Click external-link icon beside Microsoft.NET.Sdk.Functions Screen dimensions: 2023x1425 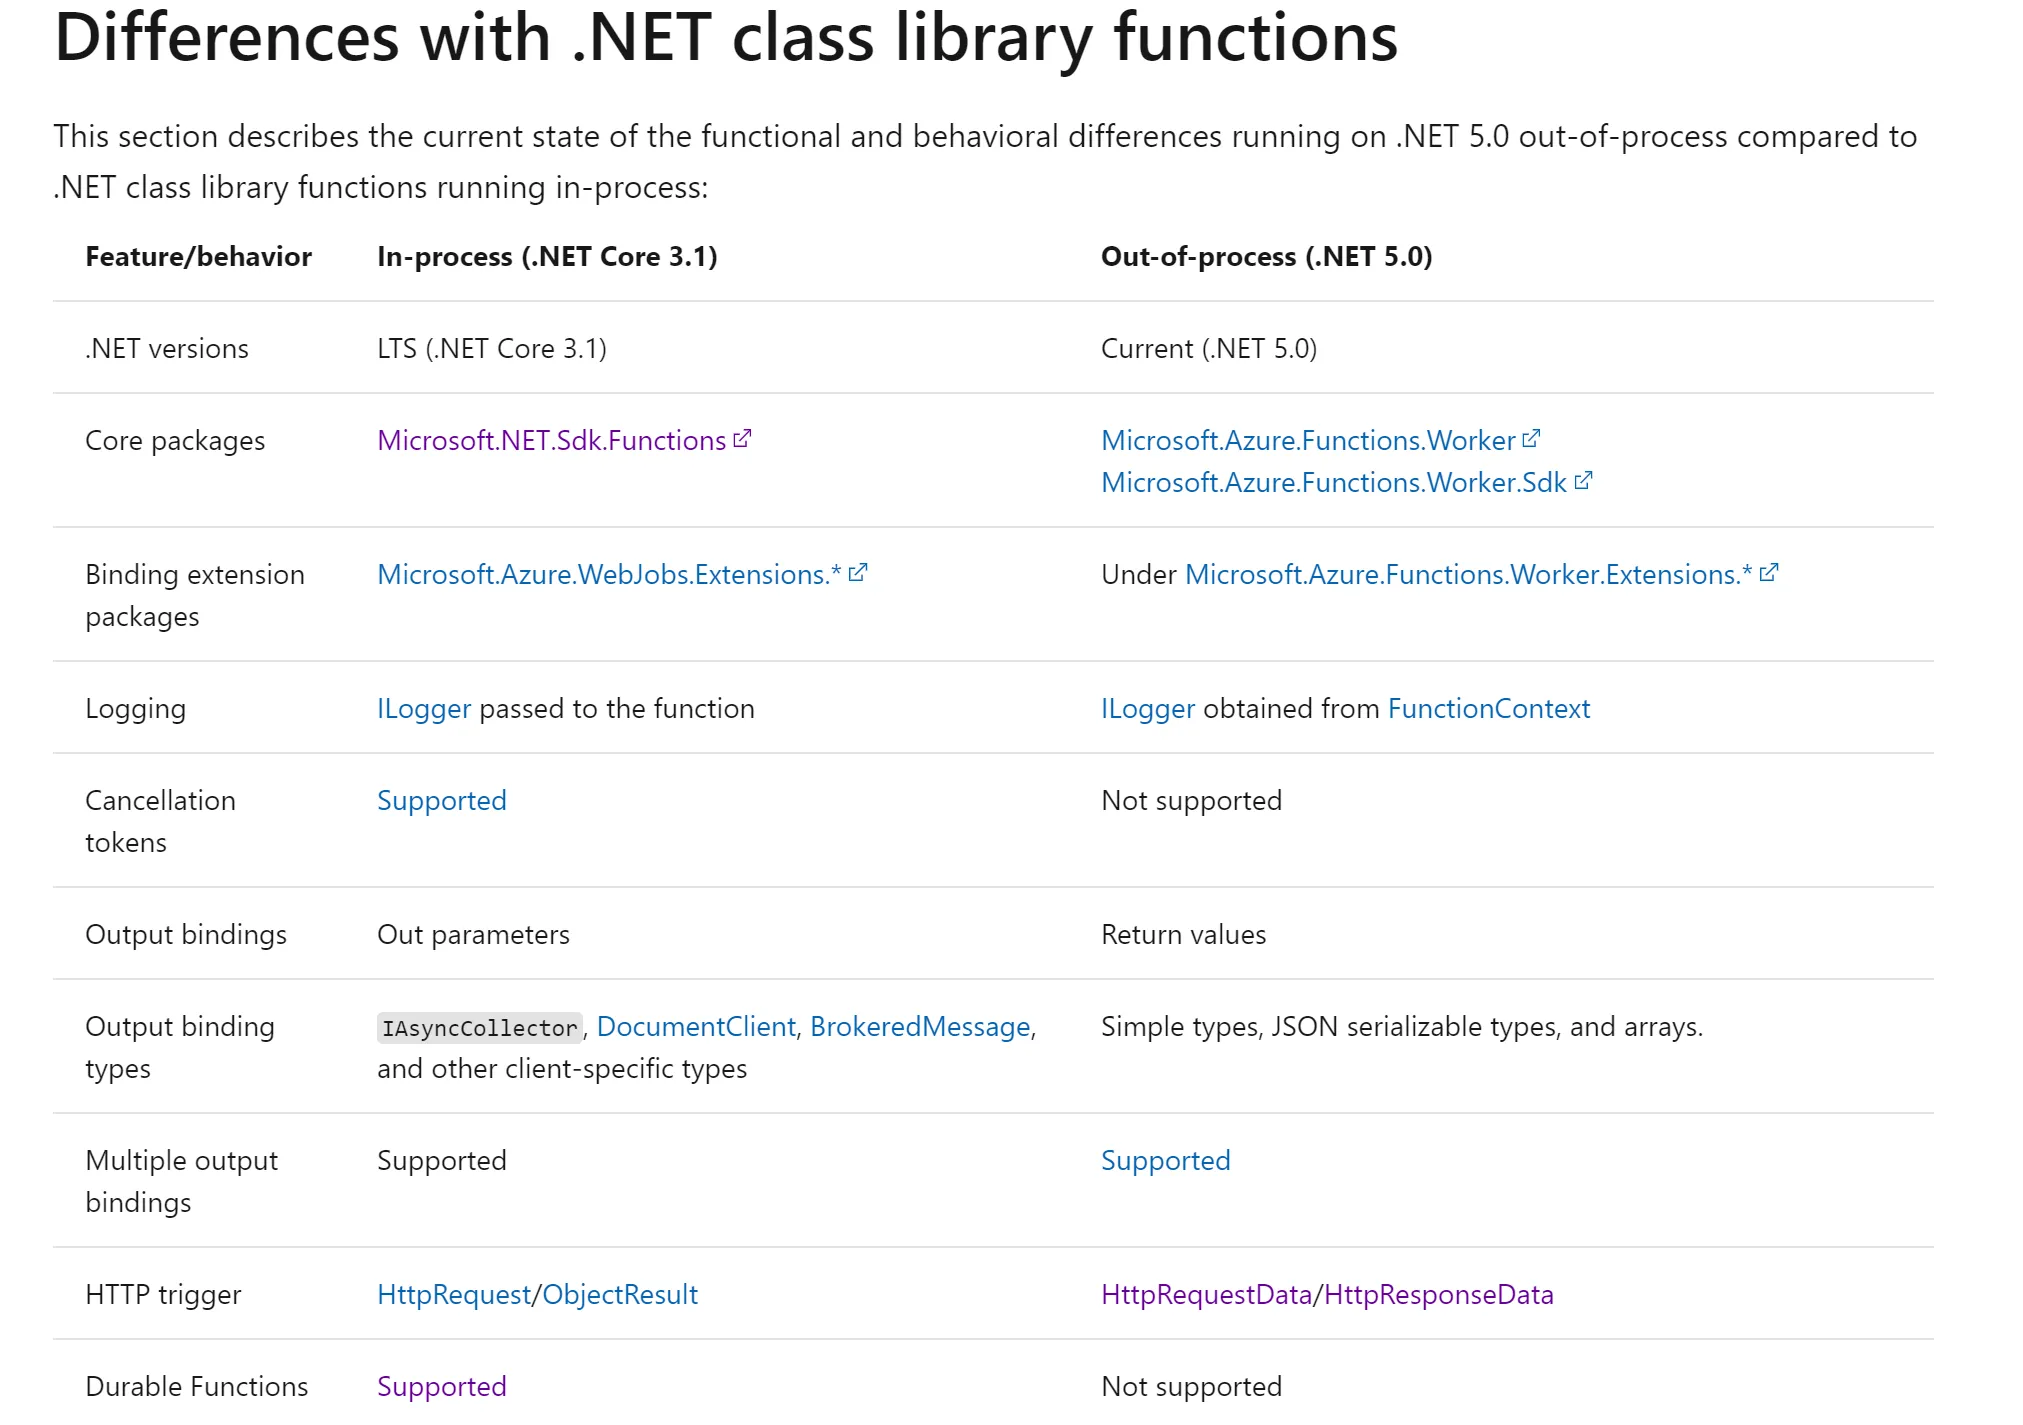tap(742, 439)
